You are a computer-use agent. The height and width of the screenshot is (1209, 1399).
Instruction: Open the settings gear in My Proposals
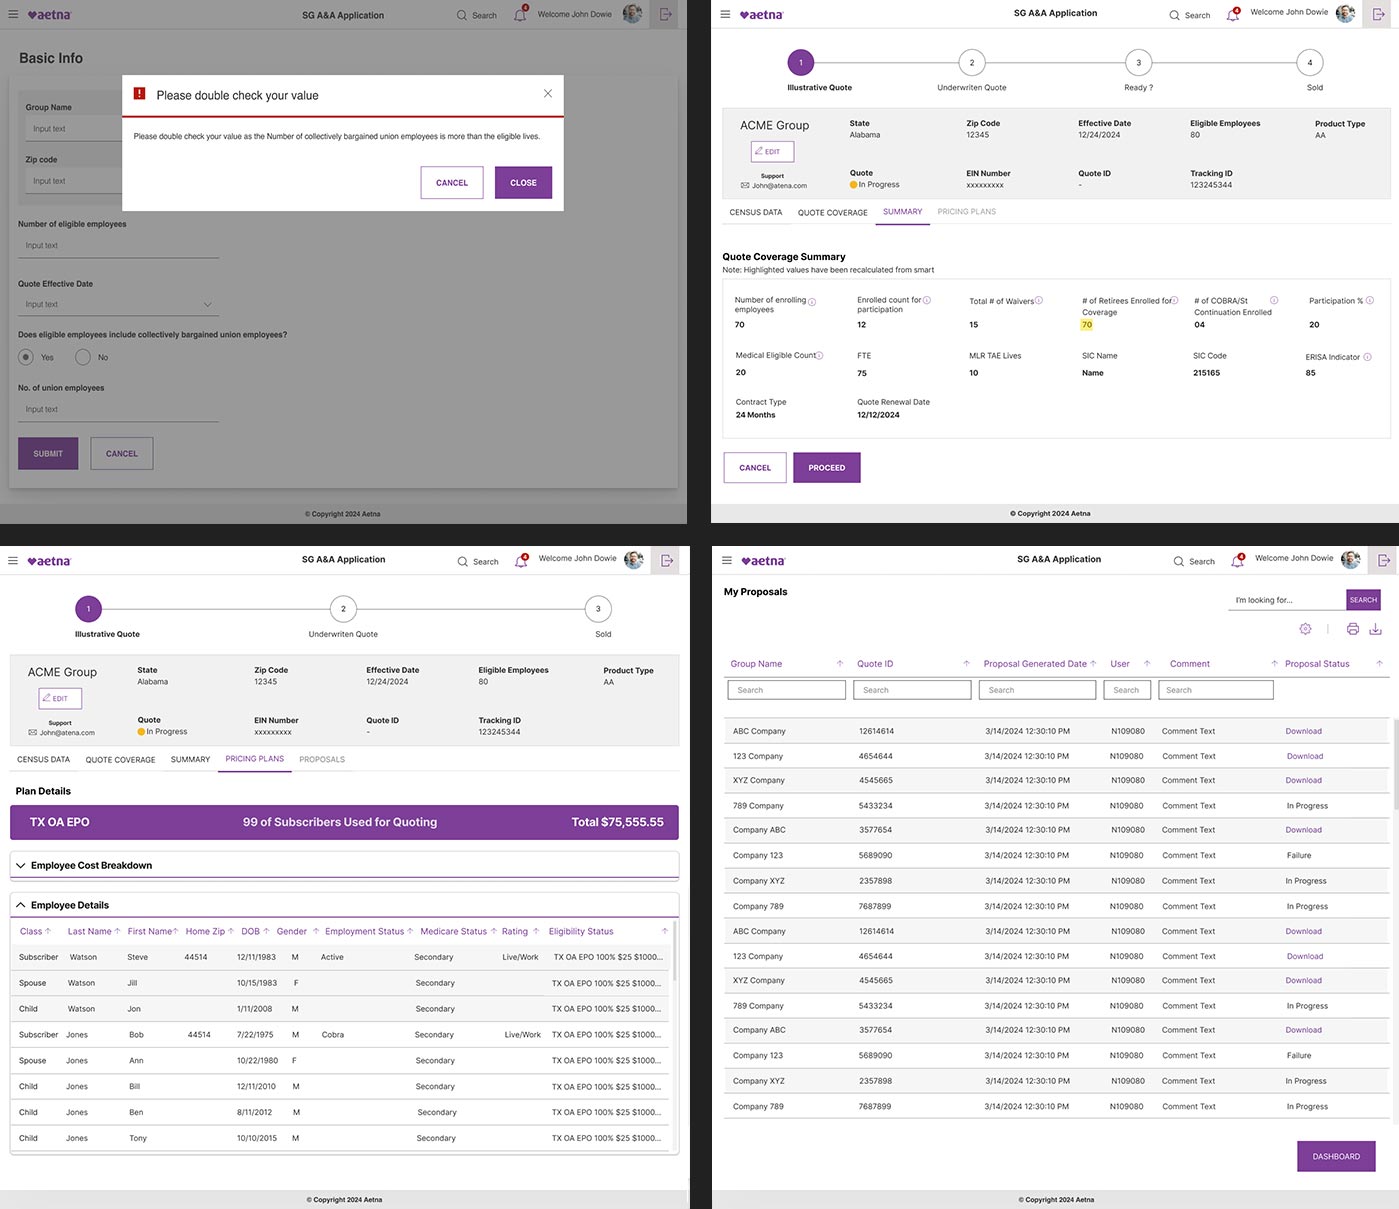click(x=1305, y=629)
